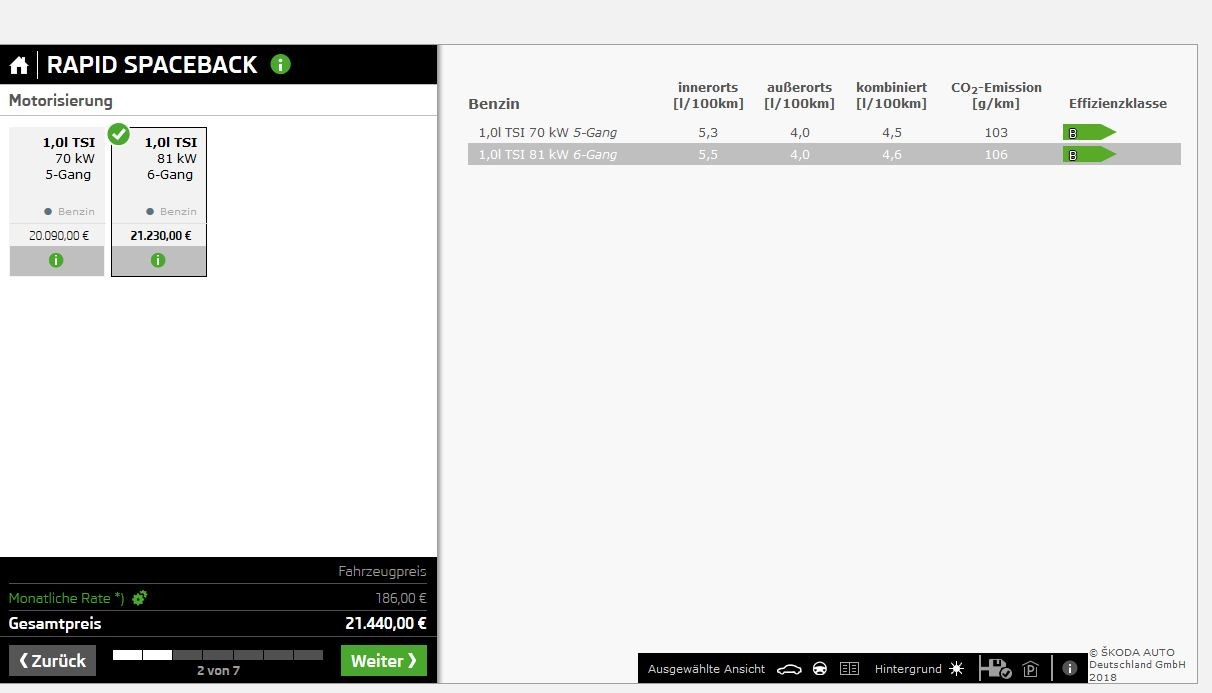Click the Gesamtpreis 21.440,00 € value
The height and width of the screenshot is (693, 1212).
(x=386, y=623)
